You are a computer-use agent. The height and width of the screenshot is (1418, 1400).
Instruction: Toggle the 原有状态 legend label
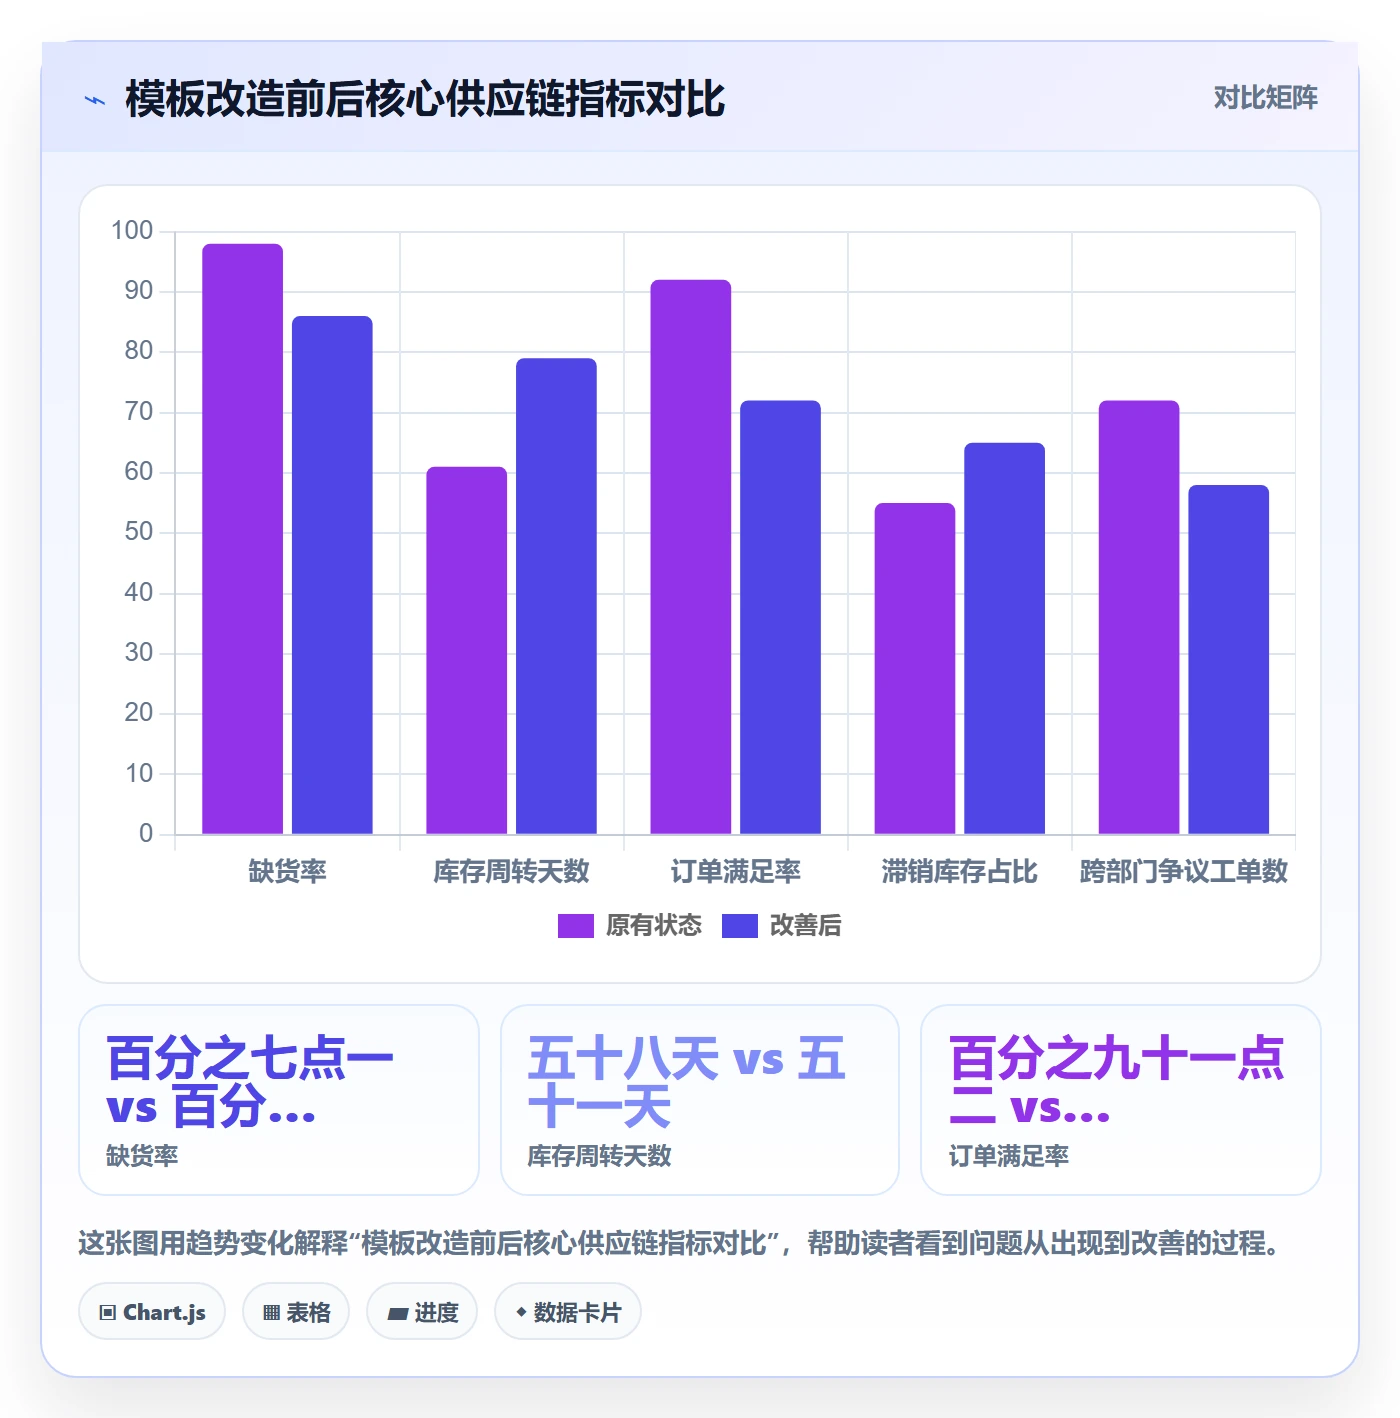[x=654, y=926]
